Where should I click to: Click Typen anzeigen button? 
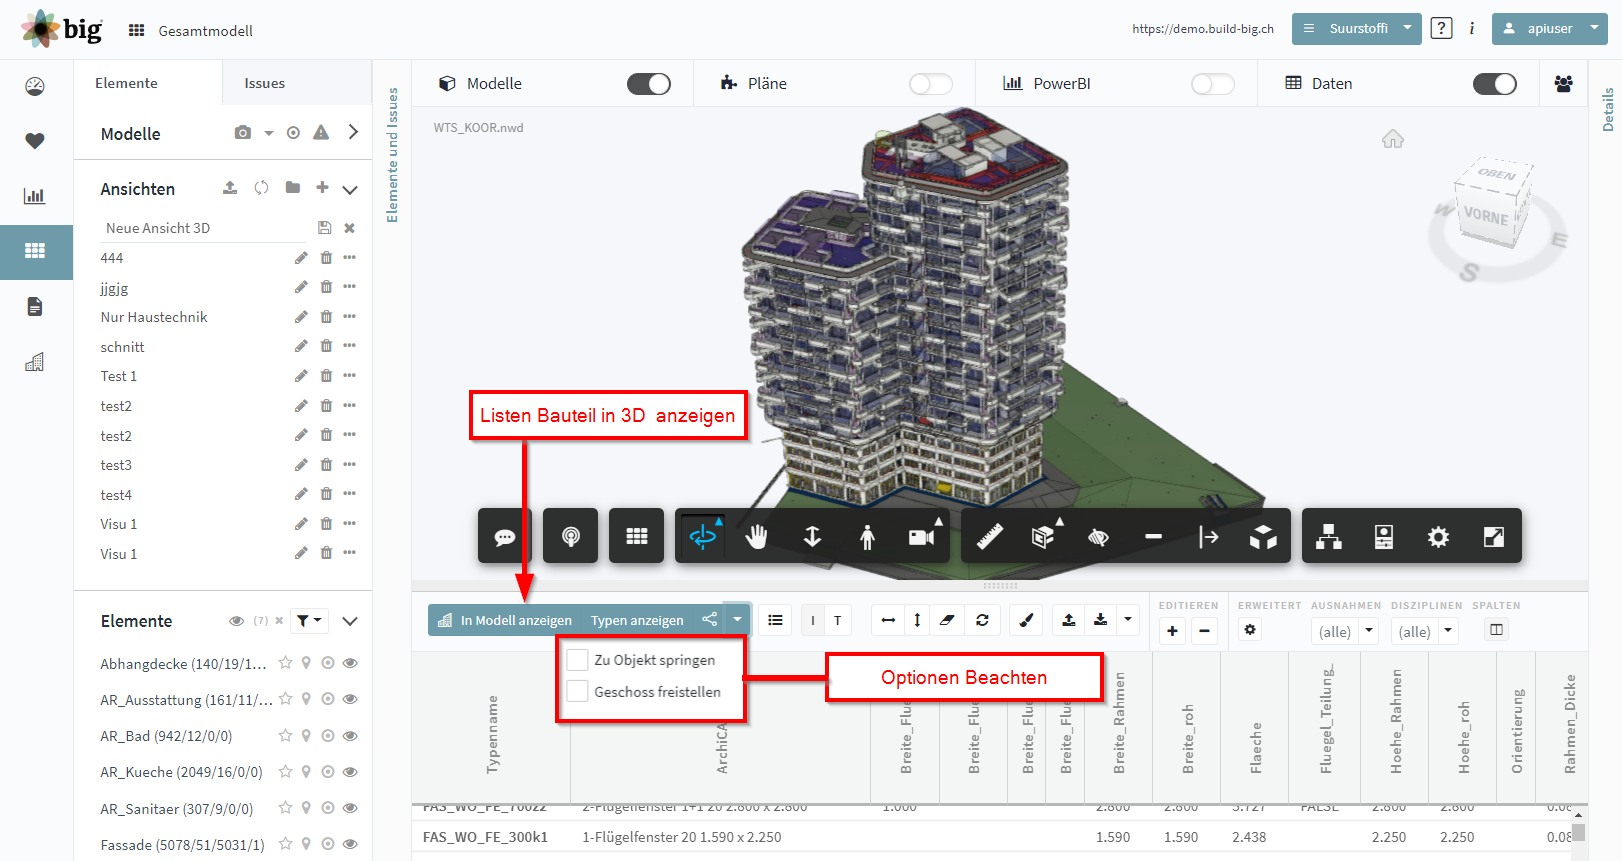pyautogui.click(x=637, y=620)
